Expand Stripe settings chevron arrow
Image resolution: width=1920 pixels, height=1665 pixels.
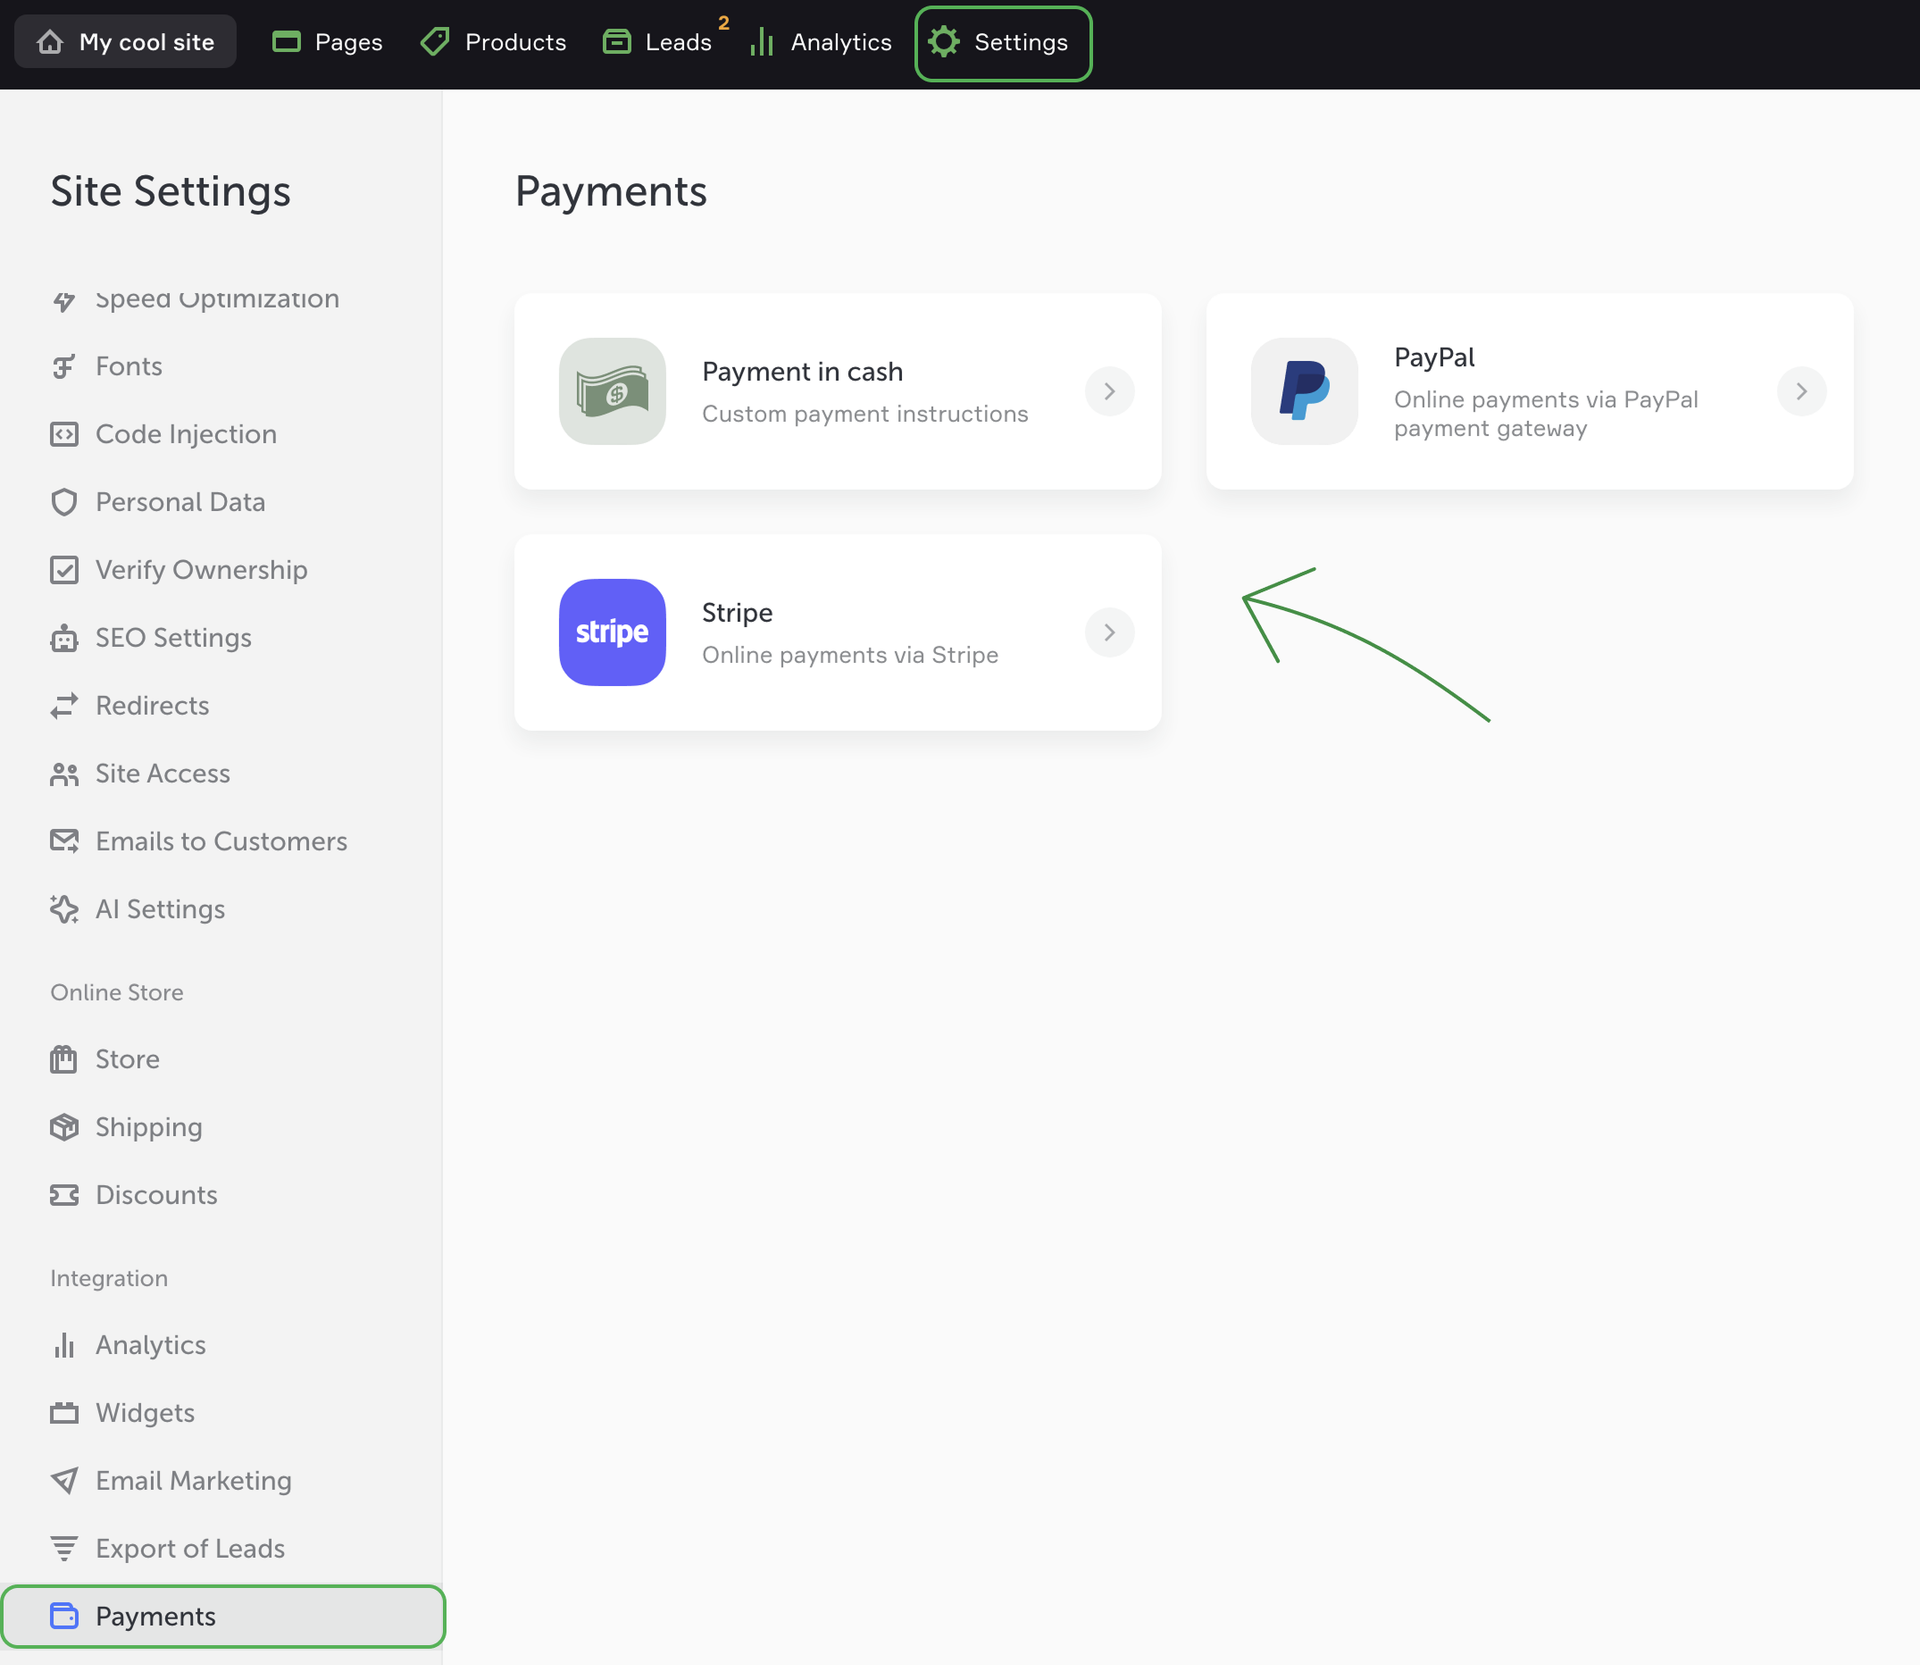pos(1109,632)
